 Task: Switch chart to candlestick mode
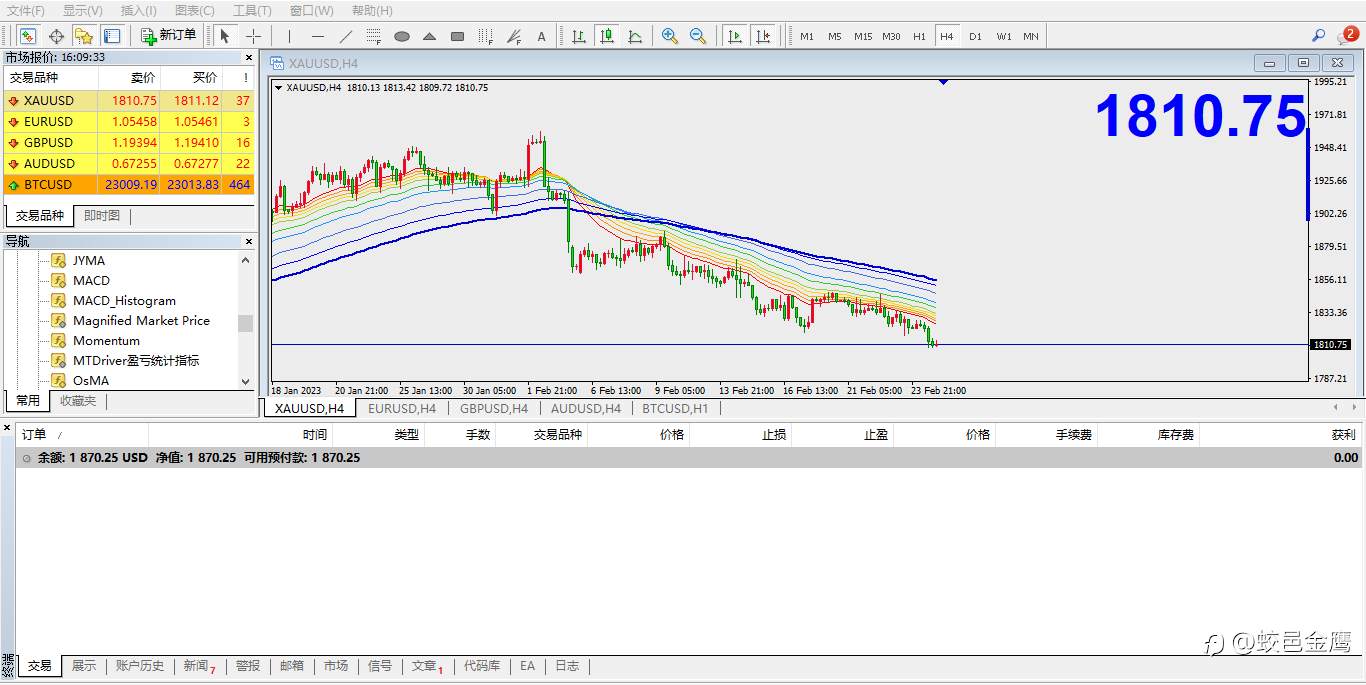pyautogui.click(x=607, y=36)
